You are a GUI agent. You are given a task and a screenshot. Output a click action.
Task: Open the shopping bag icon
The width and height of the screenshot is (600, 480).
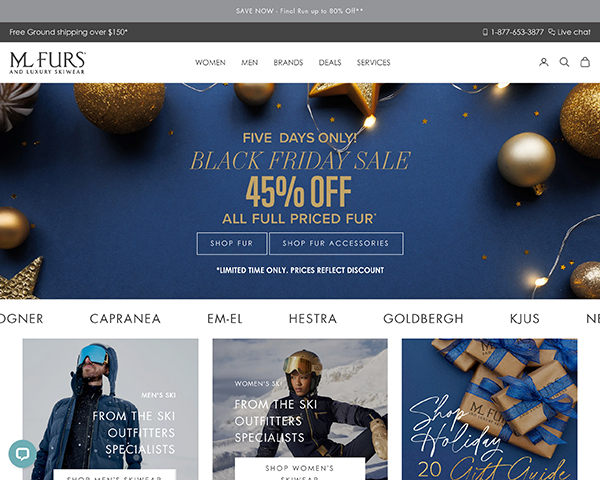coord(585,62)
